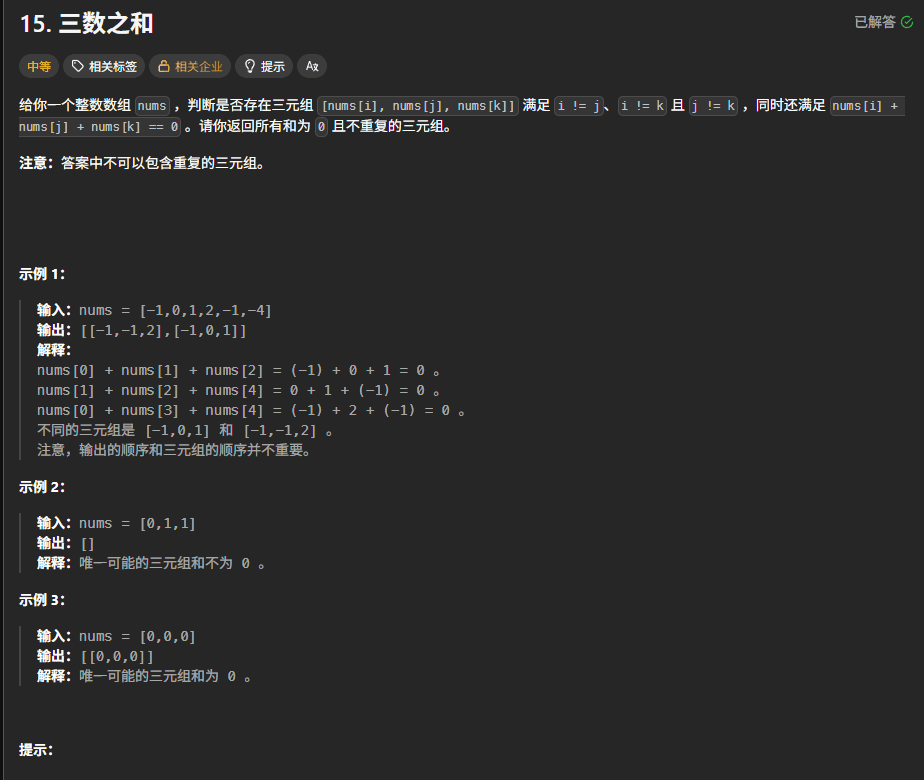The height and width of the screenshot is (780, 924).
Task: Click the bottom 提示: section heading
Action: (36, 750)
